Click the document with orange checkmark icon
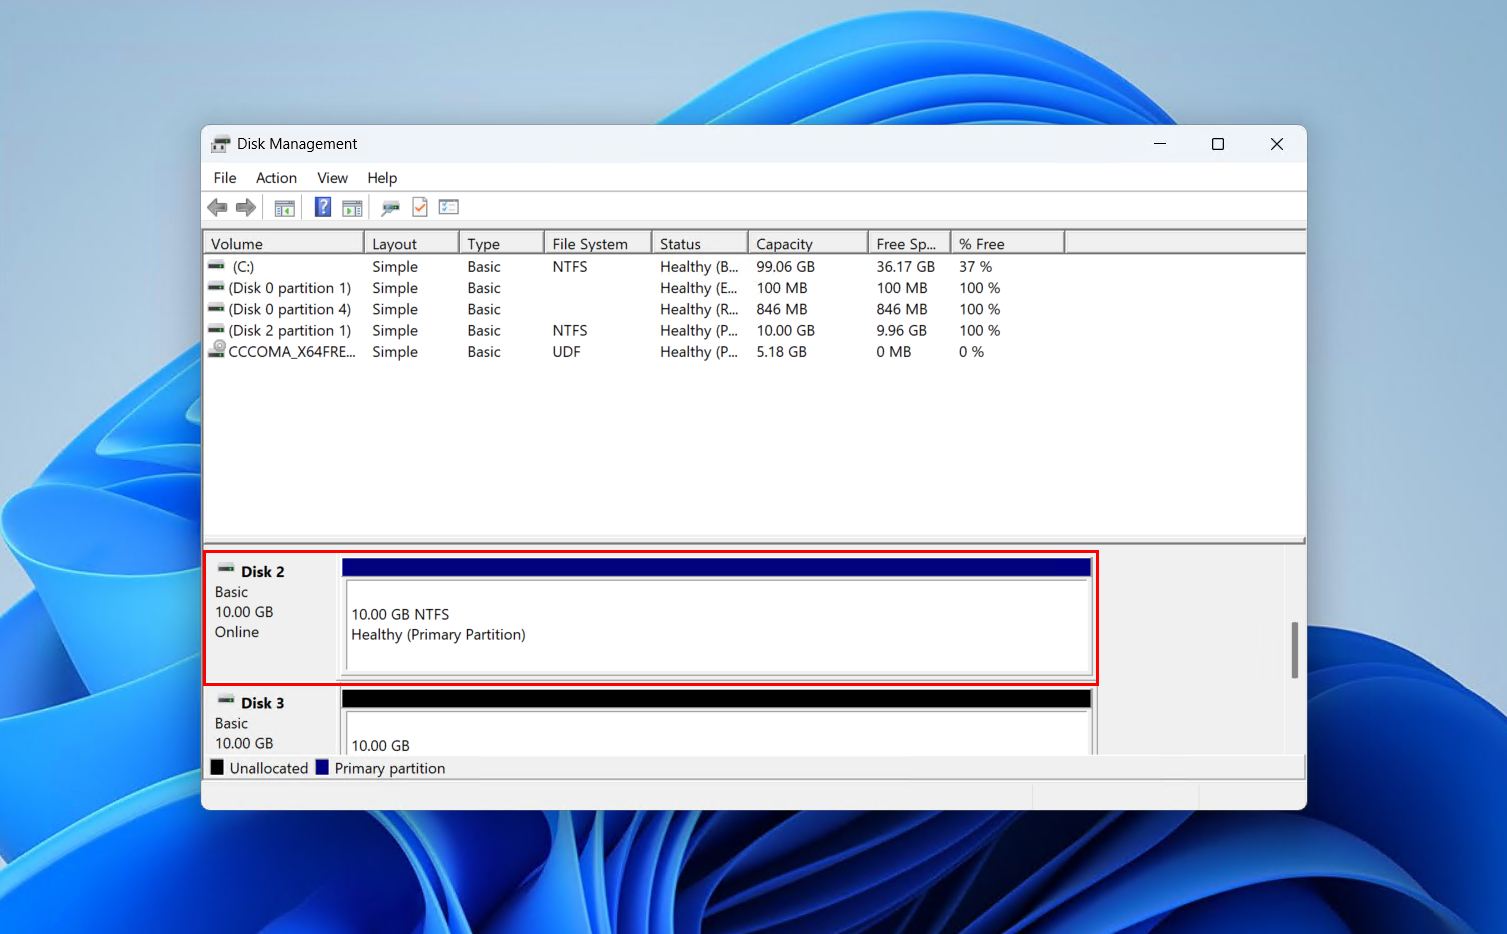Image resolution: width=1507 pixels, height=934 pixels. pos(420,207)
